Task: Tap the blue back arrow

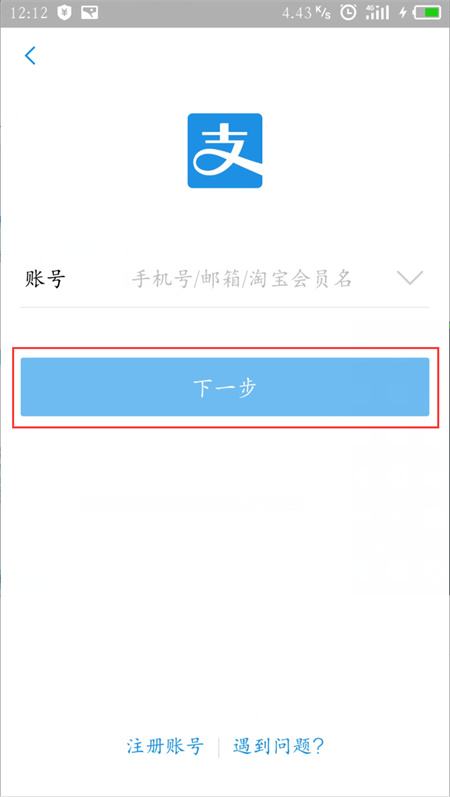Action: pos(31,55)
